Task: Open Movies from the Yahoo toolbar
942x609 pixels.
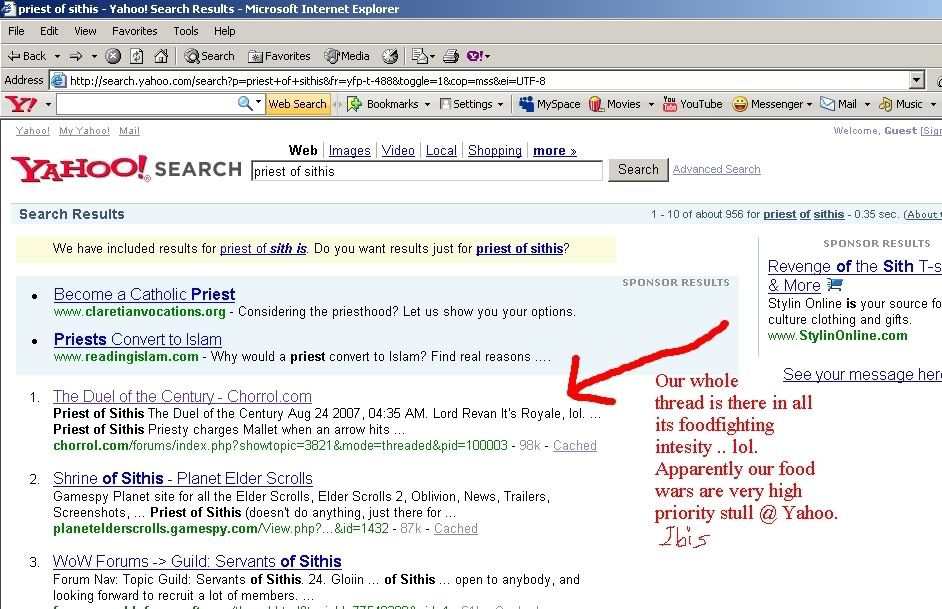Action: click(x=615, y=104)
